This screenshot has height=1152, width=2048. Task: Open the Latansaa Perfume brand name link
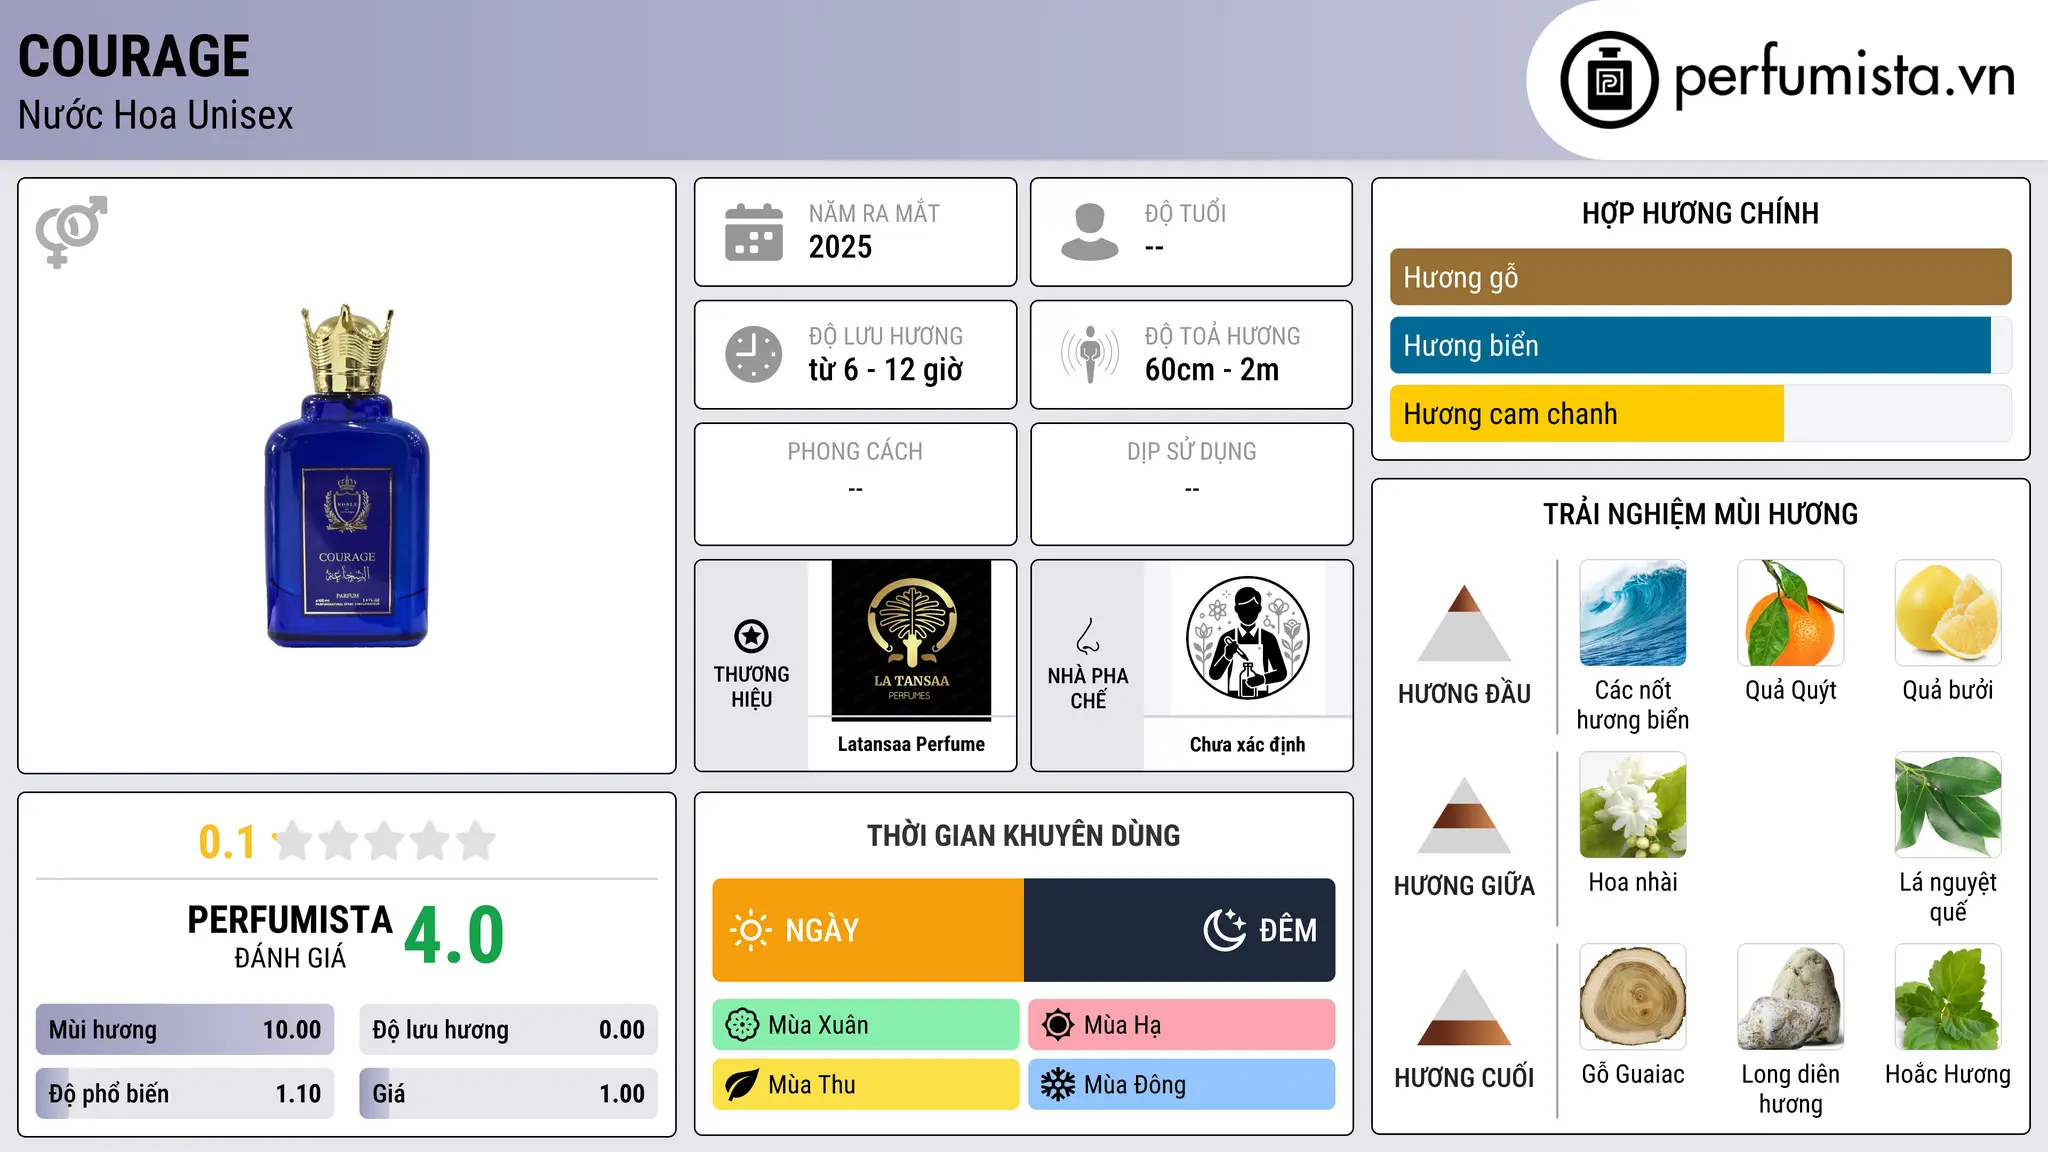(x=911, y=744)
